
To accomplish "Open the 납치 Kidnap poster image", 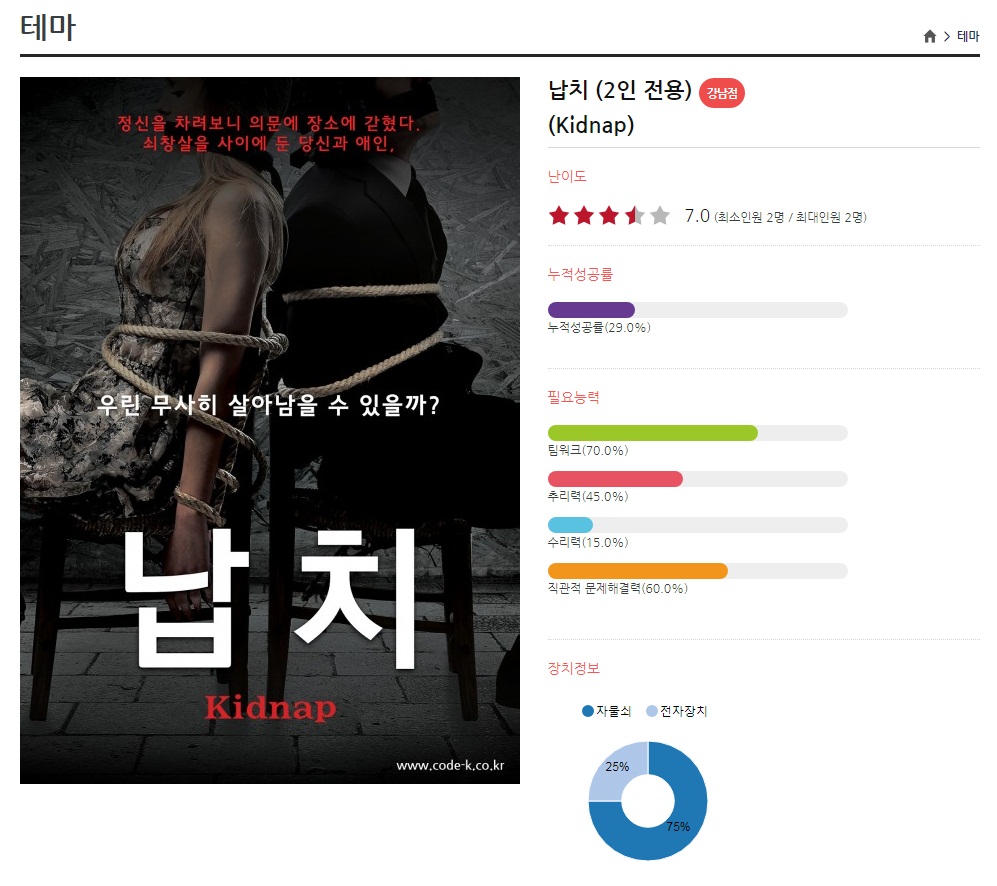I will pos(270,431).
